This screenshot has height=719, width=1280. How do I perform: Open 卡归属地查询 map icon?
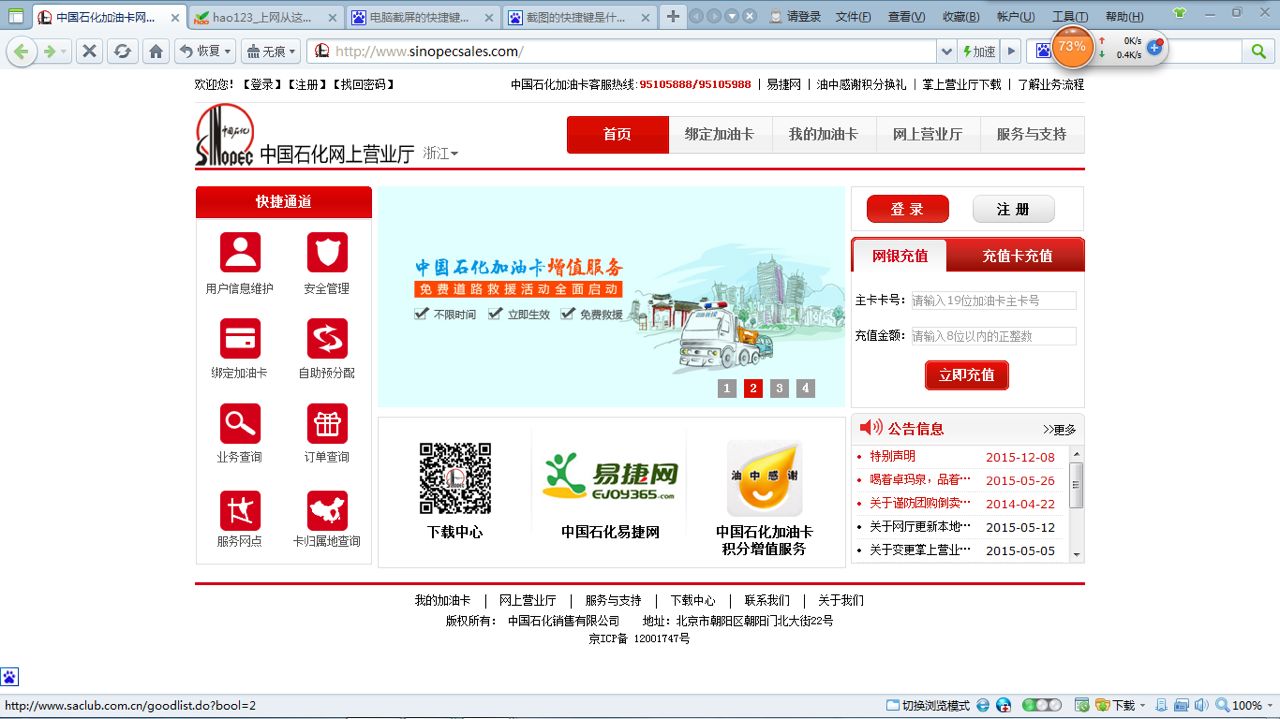[327, 510]
